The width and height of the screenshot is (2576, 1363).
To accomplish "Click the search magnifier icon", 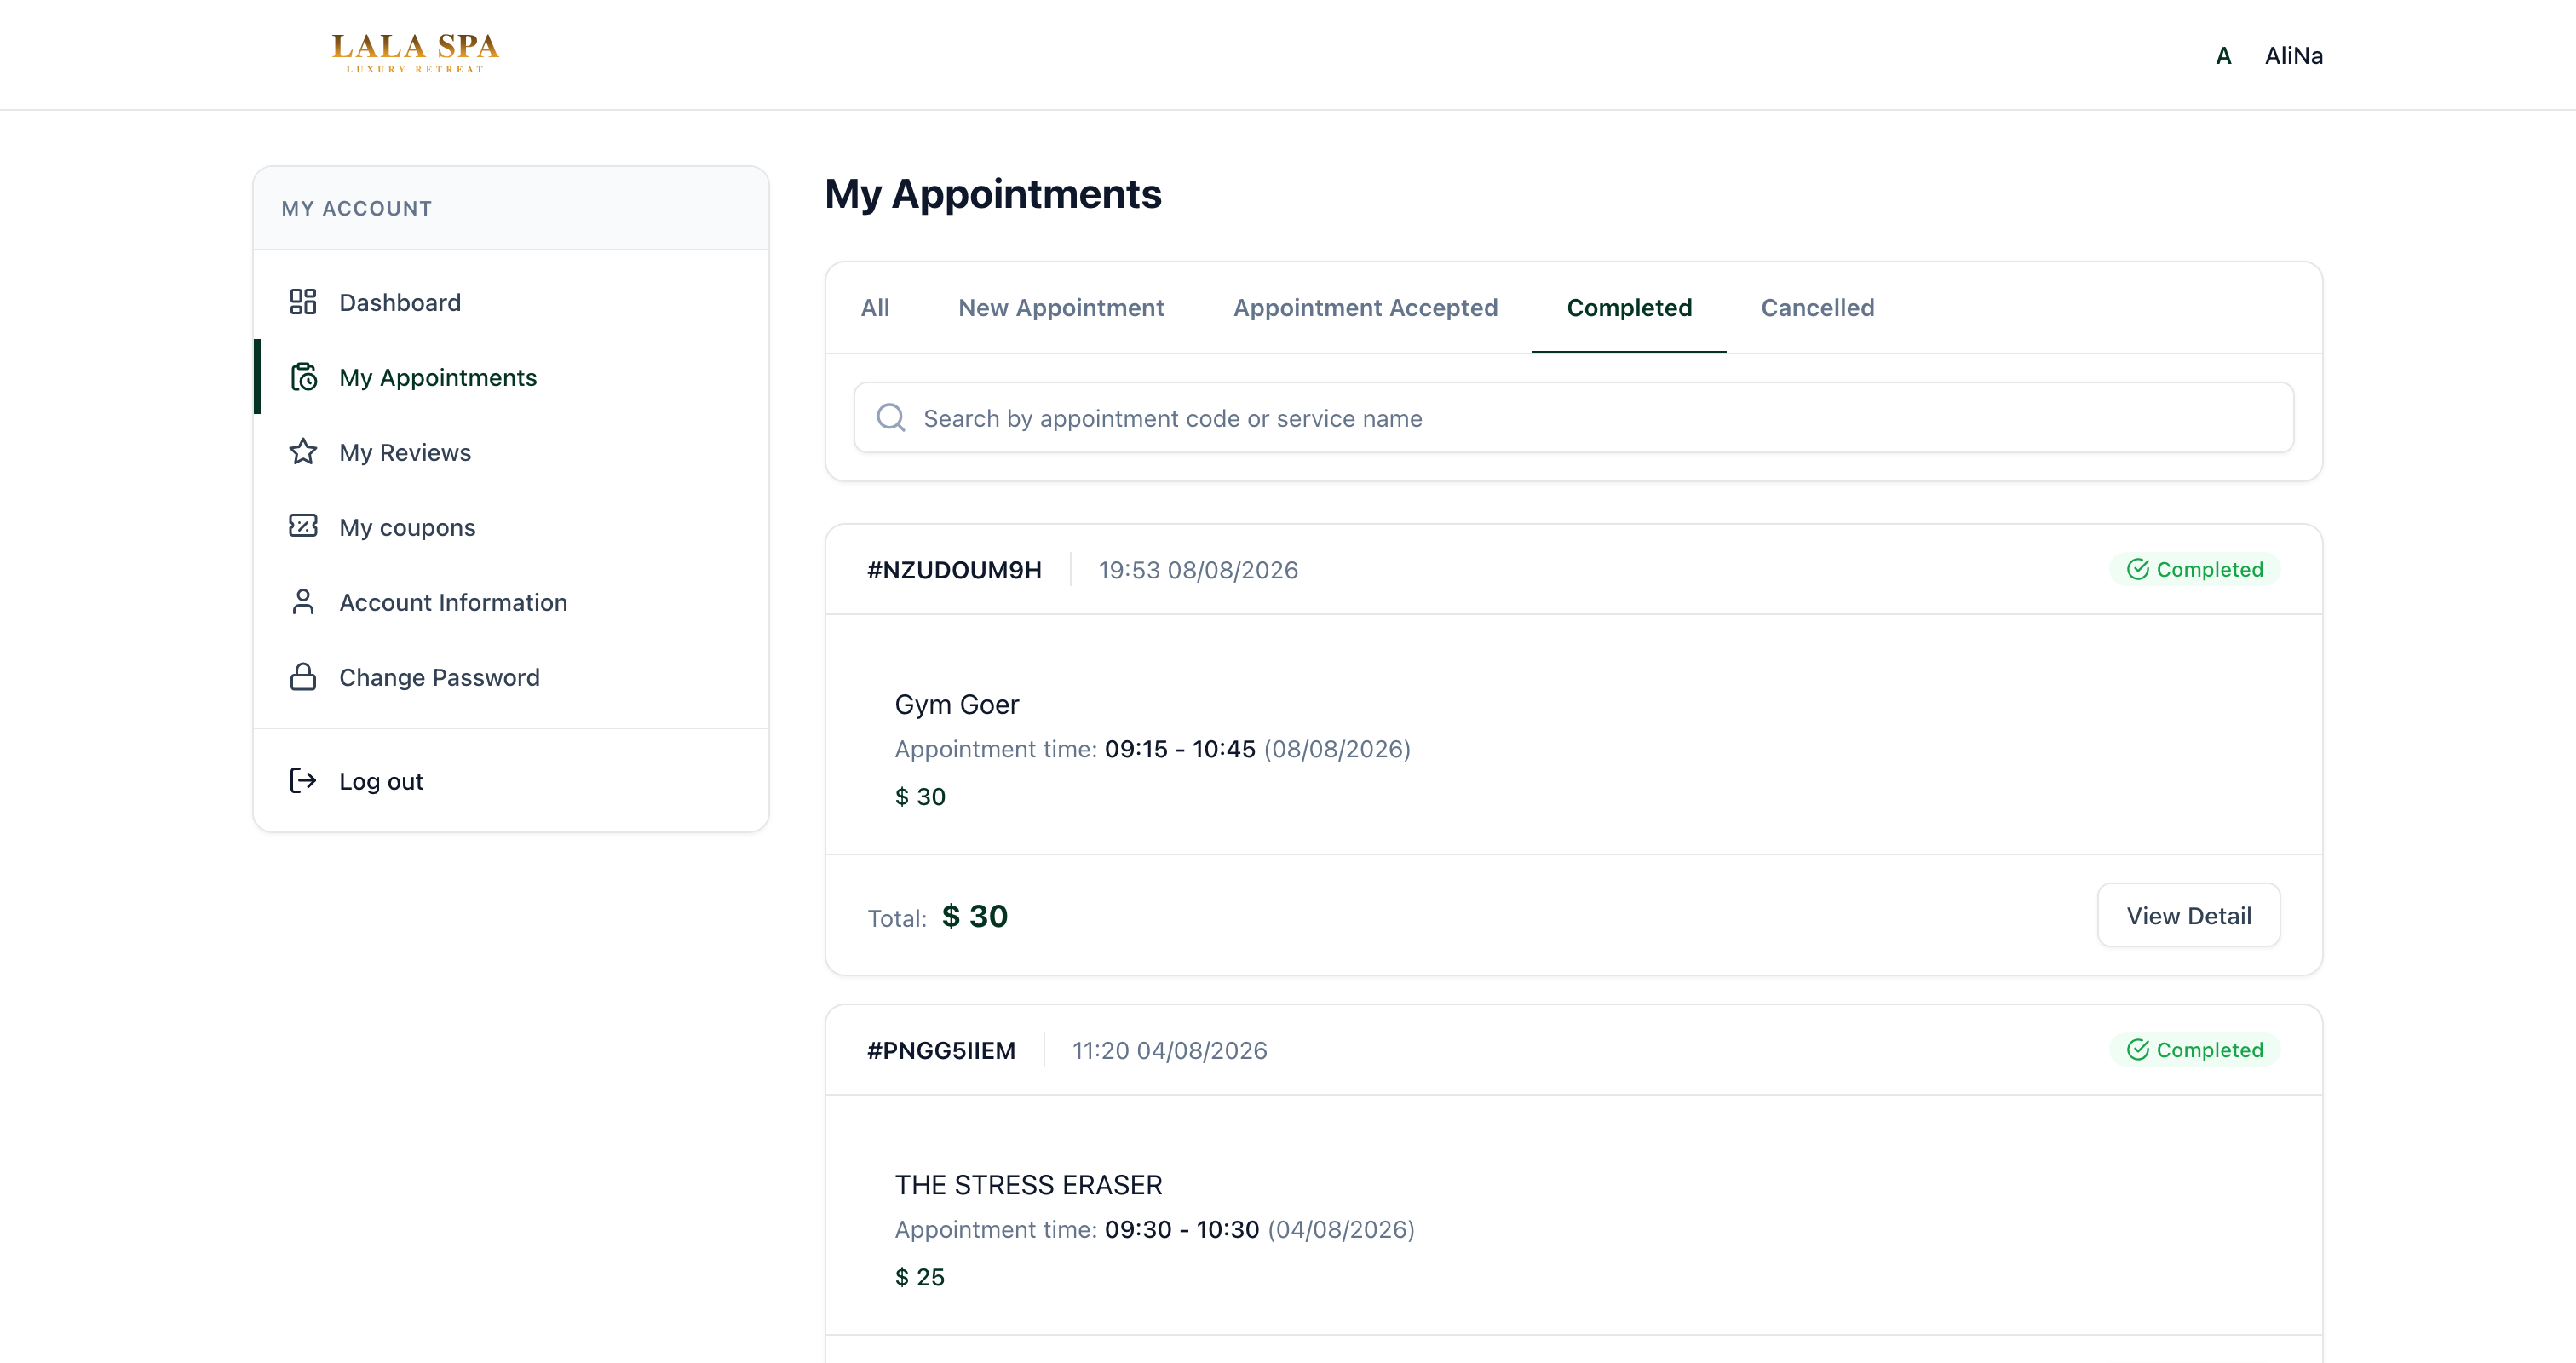I will click(x=891, y=418).
